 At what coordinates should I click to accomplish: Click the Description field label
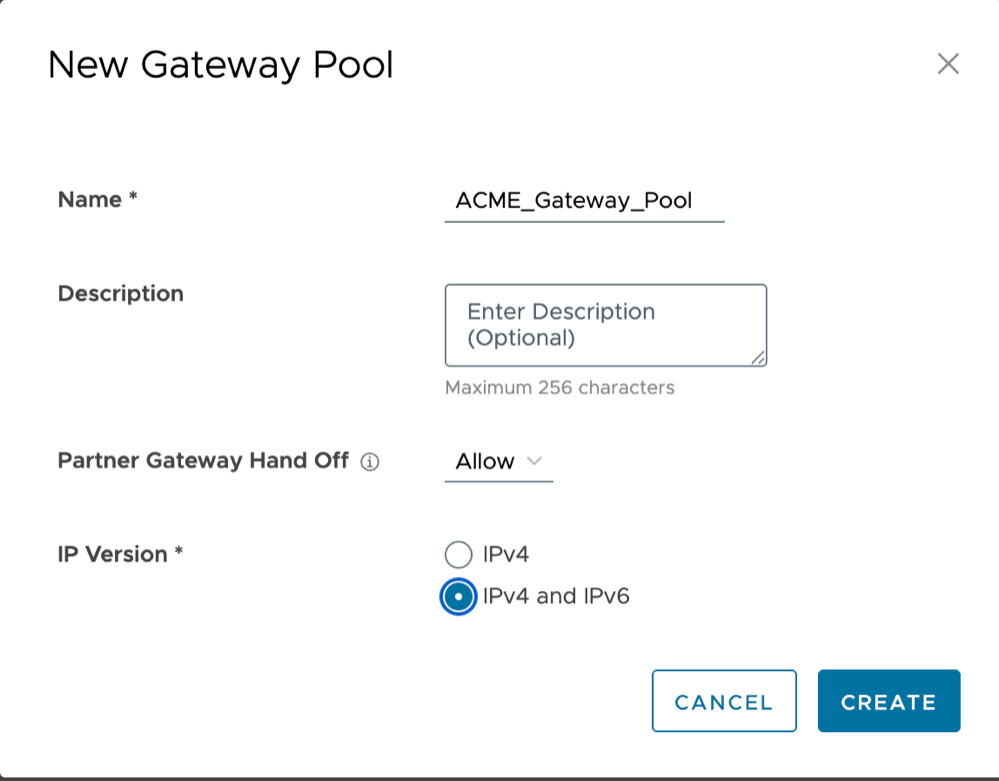pyautogui.click(x=120, y=294)
